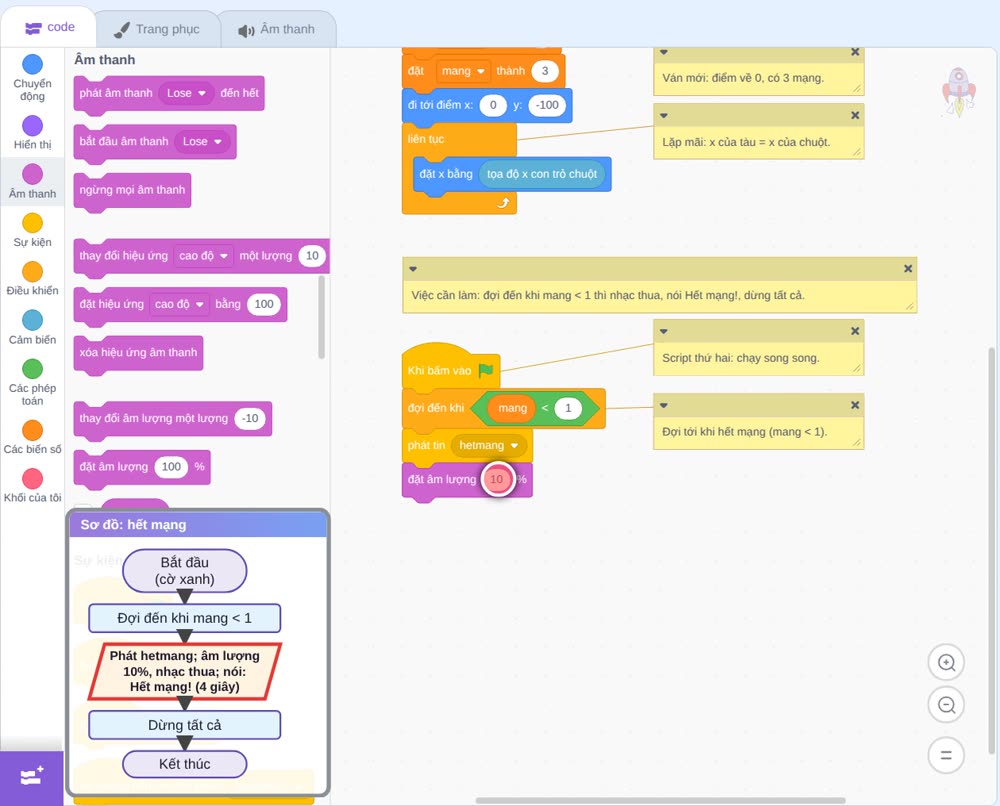Open the 'mang' variable dropdown in đặt block

point(463,71)
